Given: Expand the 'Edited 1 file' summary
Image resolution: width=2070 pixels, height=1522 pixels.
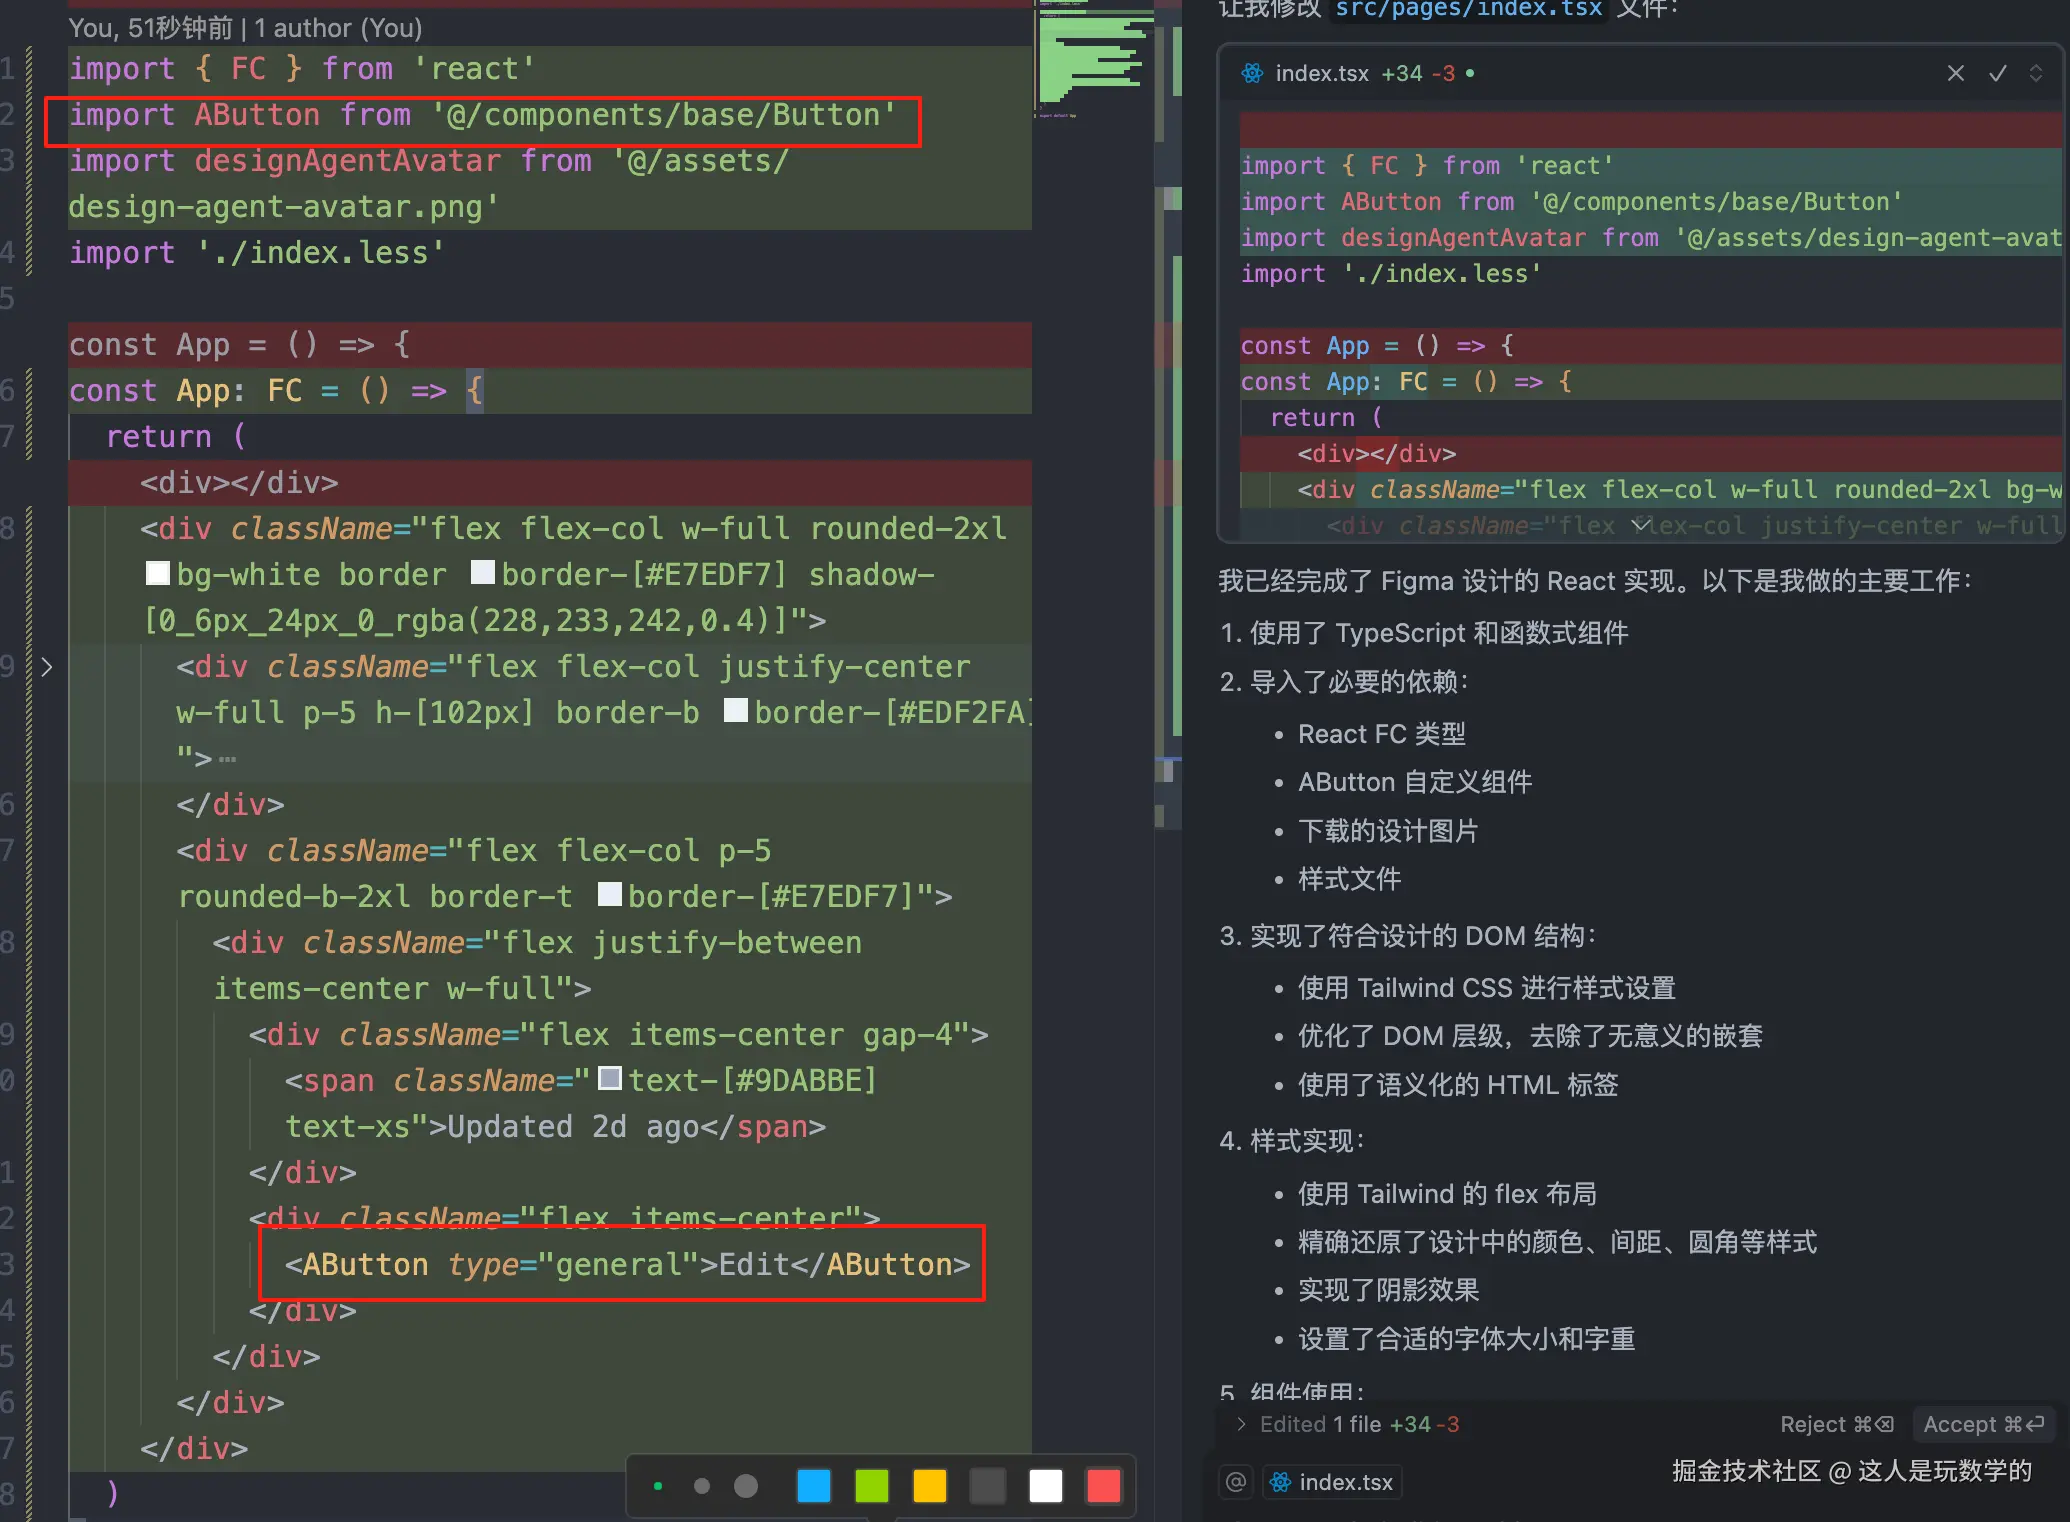Looking at the screenshot, I should coord(1241,1424).
